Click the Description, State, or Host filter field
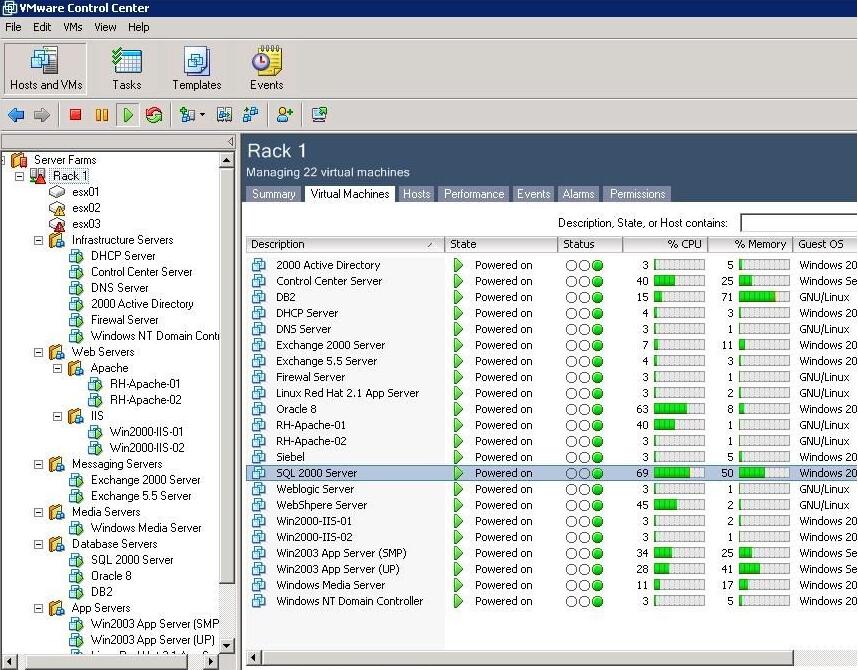 tap(799, 223)
